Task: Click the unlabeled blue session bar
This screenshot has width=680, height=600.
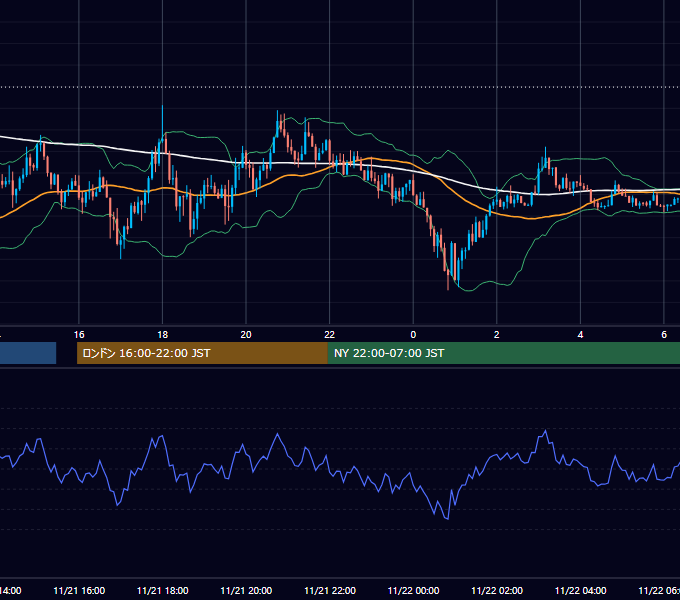Action: click(x=28, y=353)
